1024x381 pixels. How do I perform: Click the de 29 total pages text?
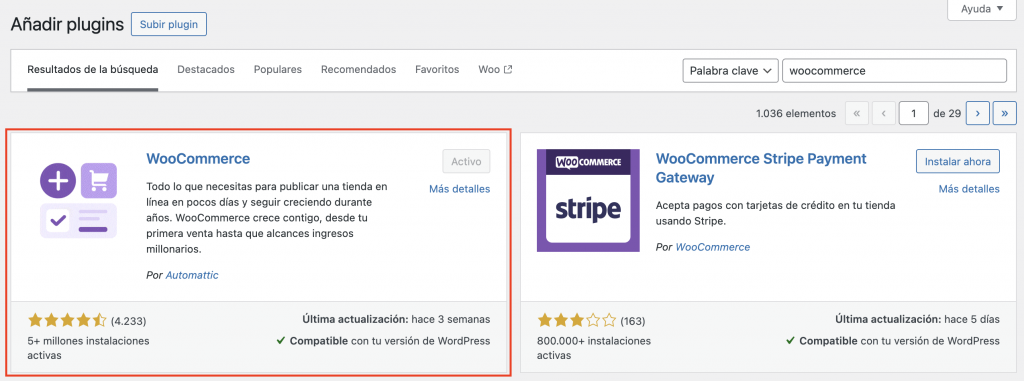click(947, 113)
